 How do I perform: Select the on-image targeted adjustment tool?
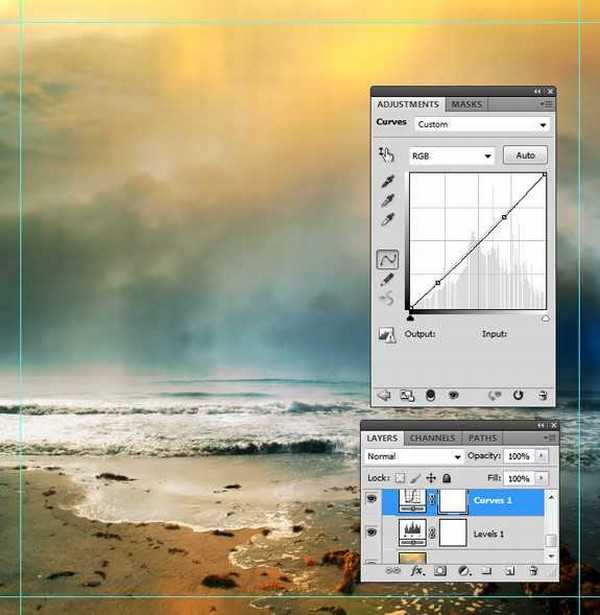pyautogui.click(x=386, y=155)
